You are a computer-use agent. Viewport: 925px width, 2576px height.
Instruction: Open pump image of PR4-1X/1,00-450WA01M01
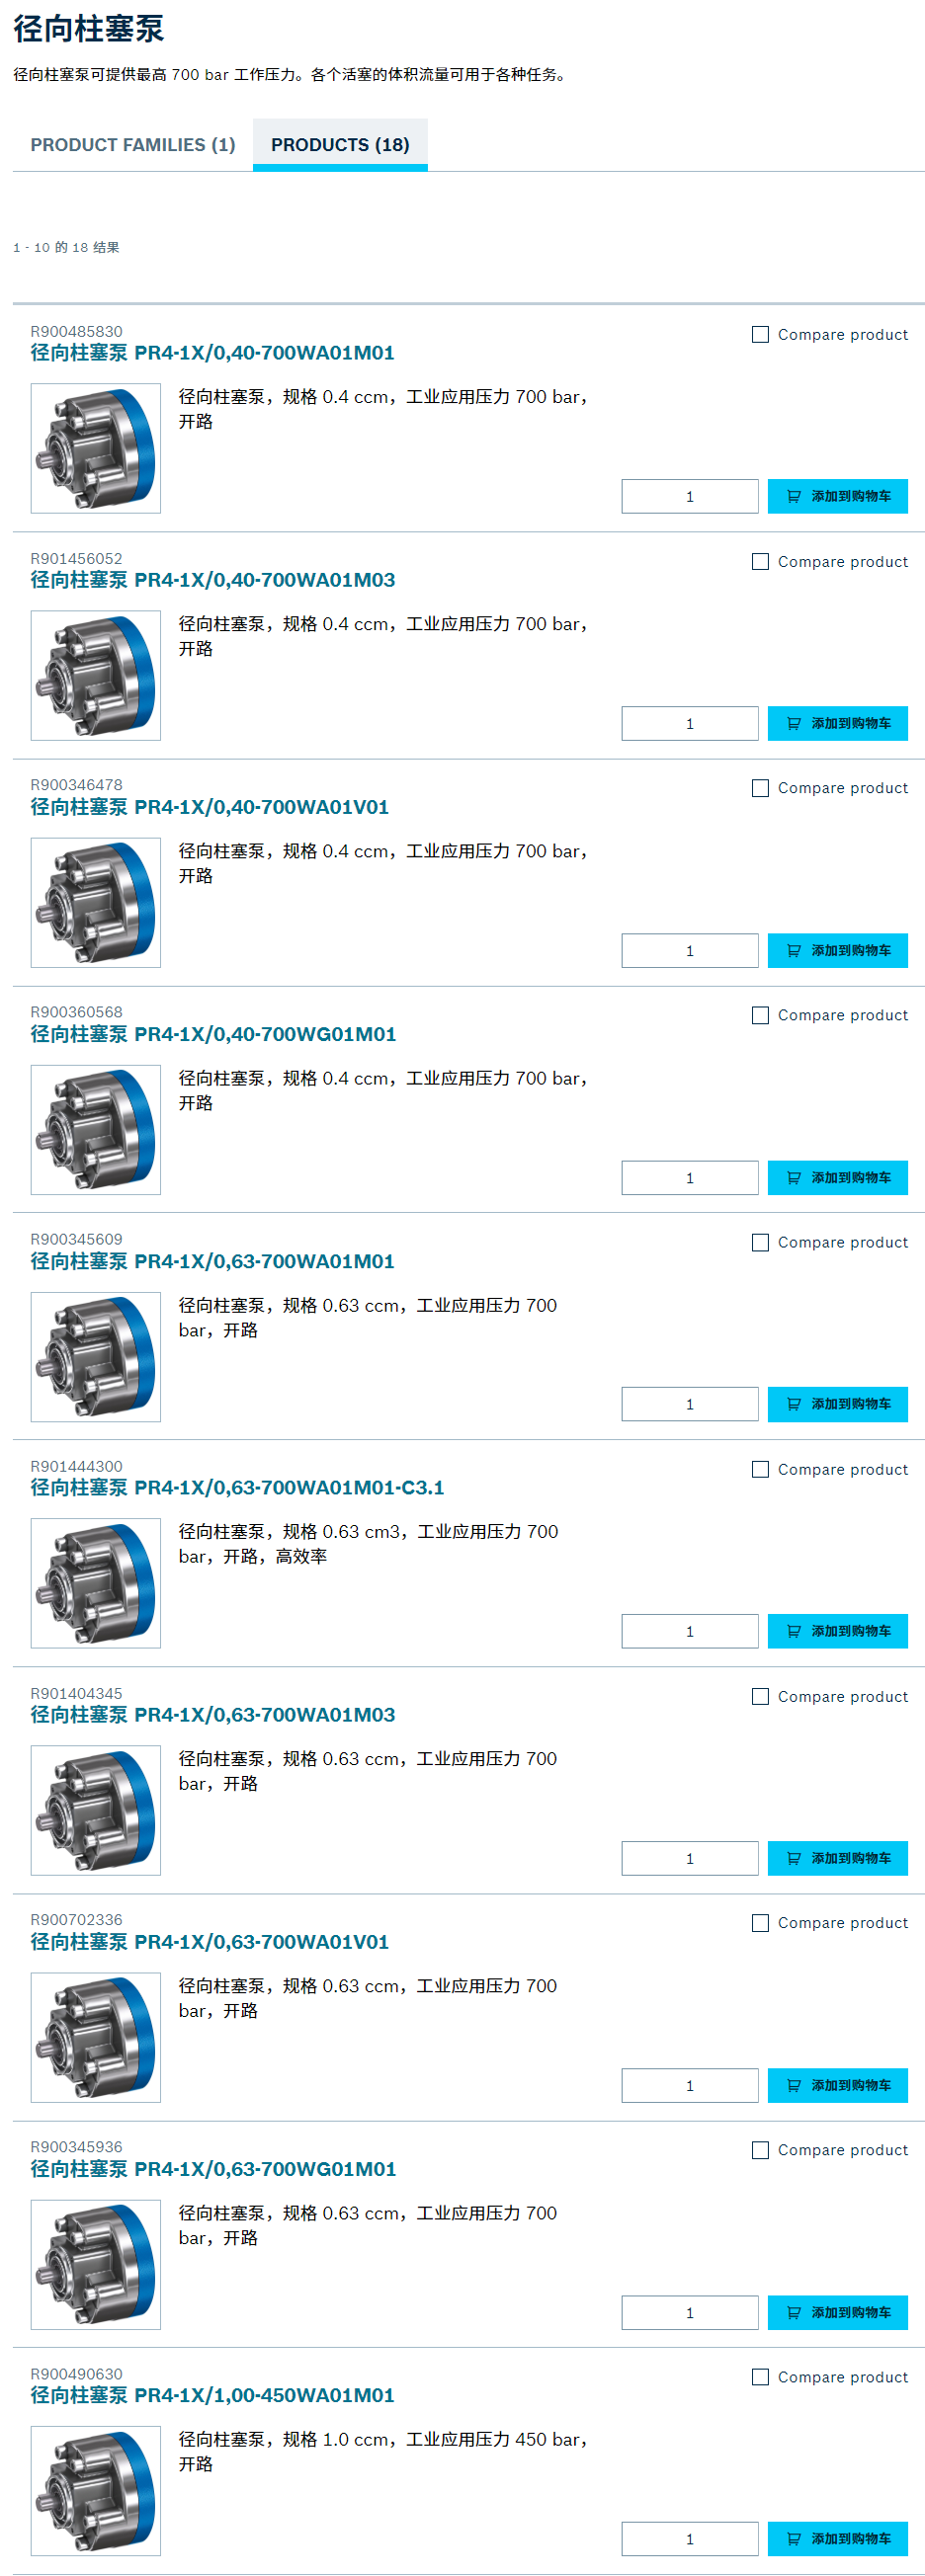(x=96, y=2491)
